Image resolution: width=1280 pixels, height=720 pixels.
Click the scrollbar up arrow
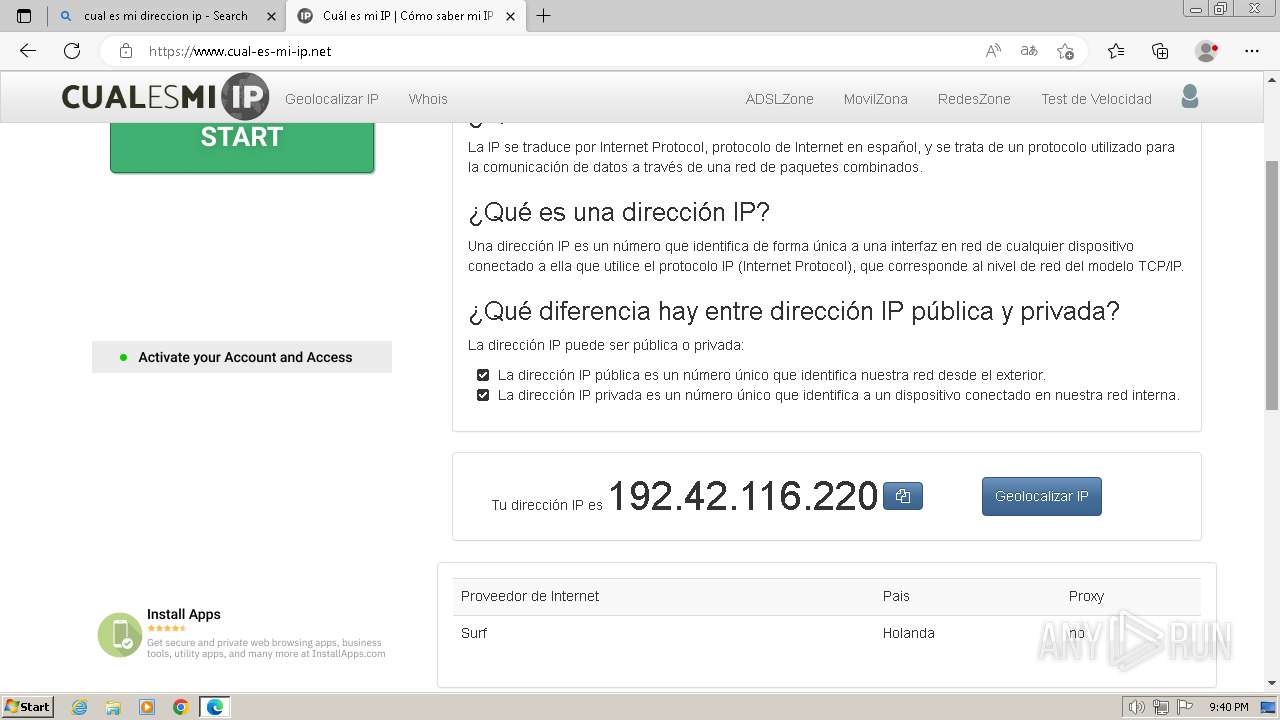1272,81
